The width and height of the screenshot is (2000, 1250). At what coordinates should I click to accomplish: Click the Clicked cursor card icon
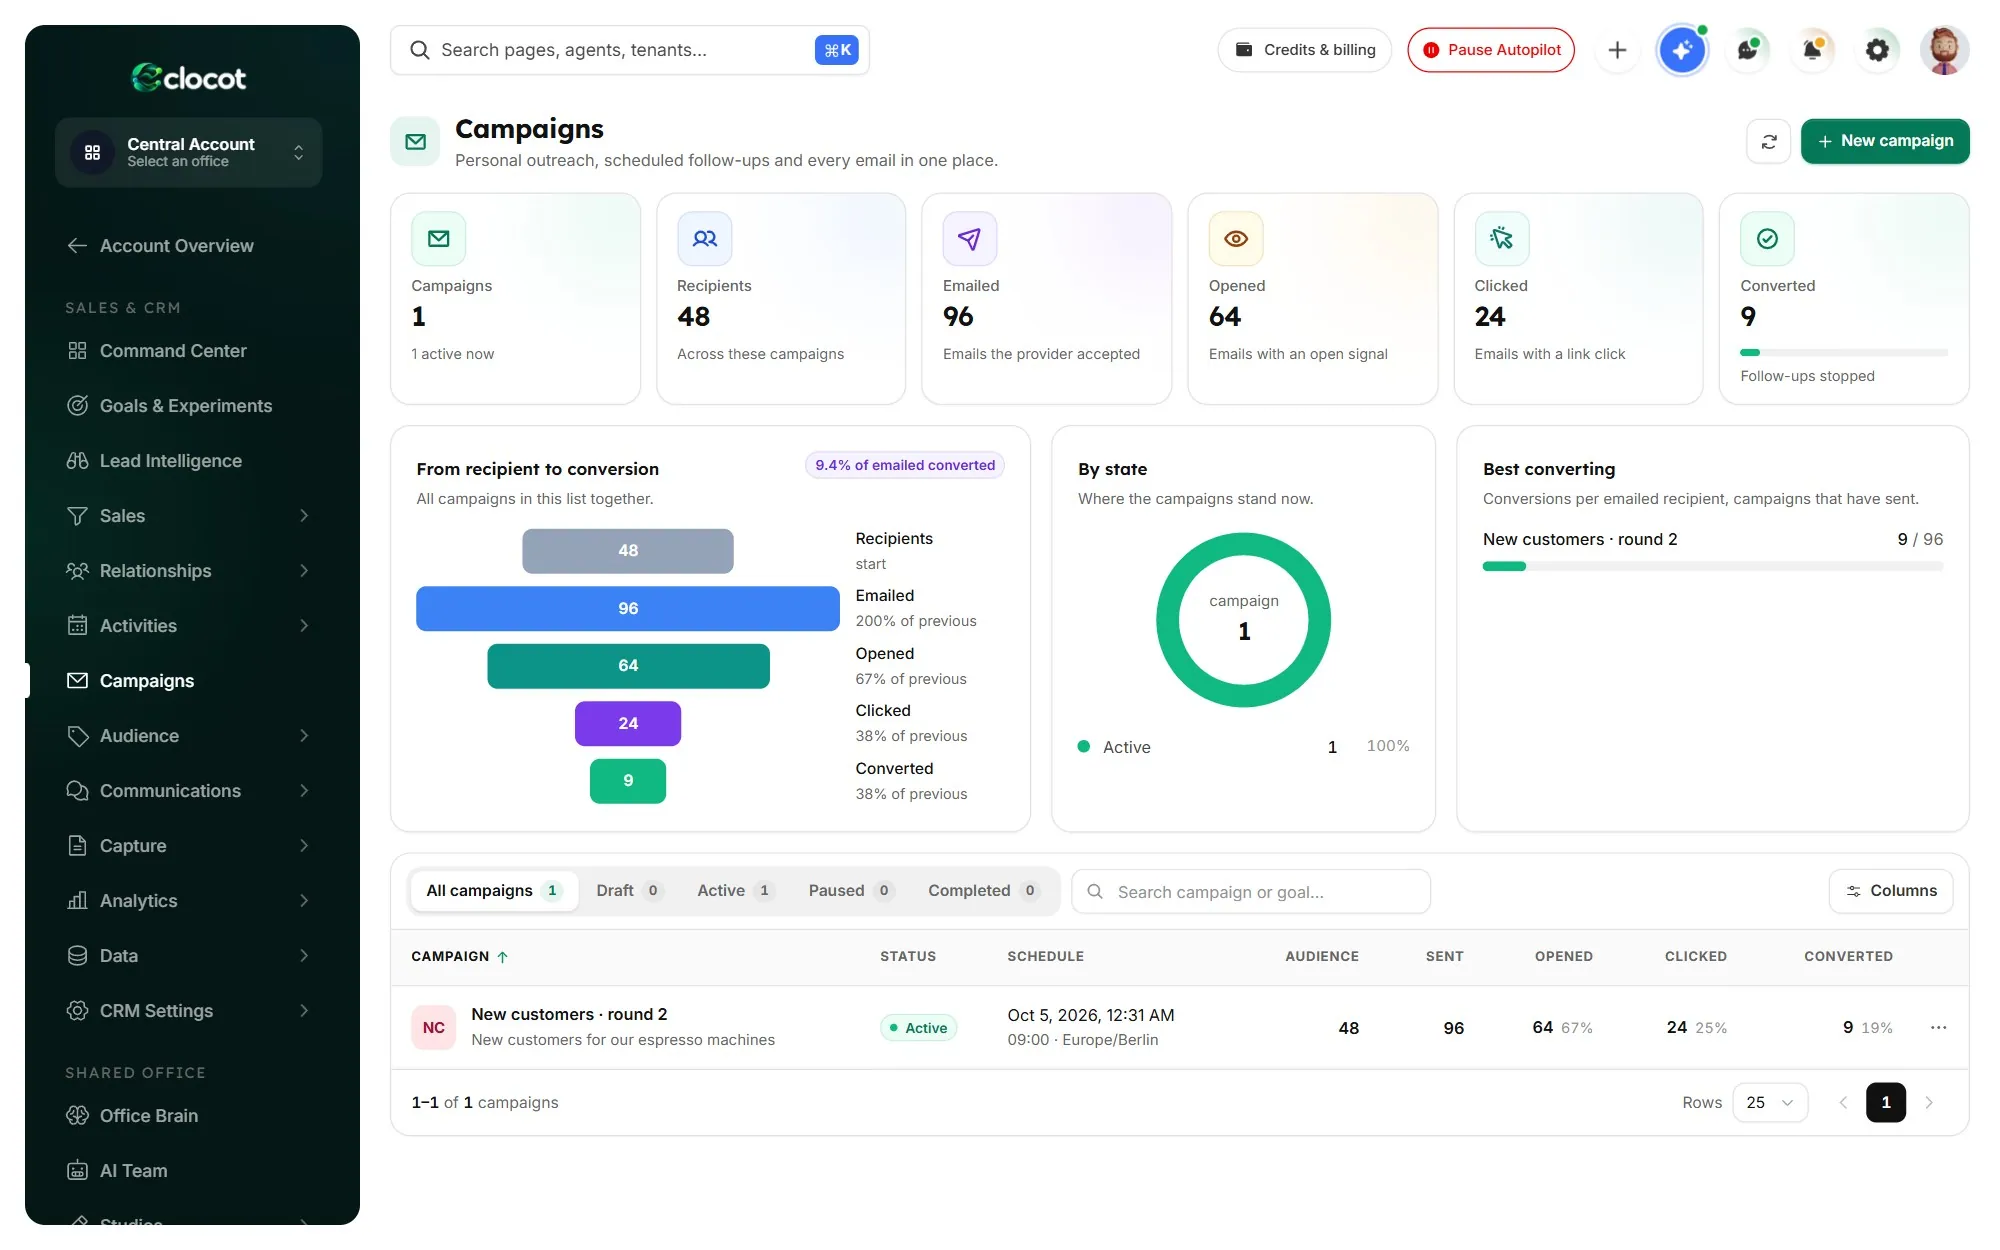click(1501, 239)
